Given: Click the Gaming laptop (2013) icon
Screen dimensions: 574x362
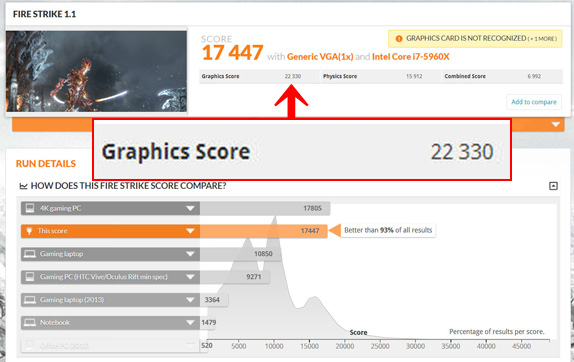Looking at the screenshot, I should pos(29,300).
